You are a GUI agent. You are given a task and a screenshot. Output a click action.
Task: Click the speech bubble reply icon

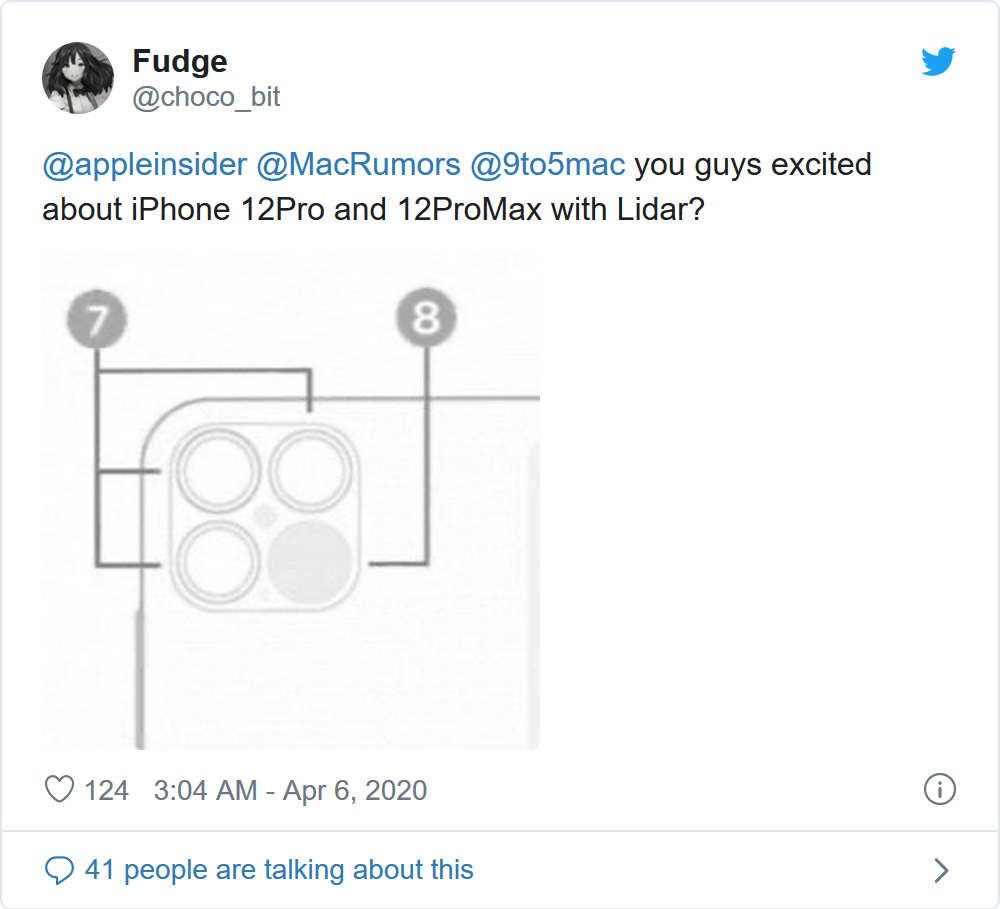[60, 870]
